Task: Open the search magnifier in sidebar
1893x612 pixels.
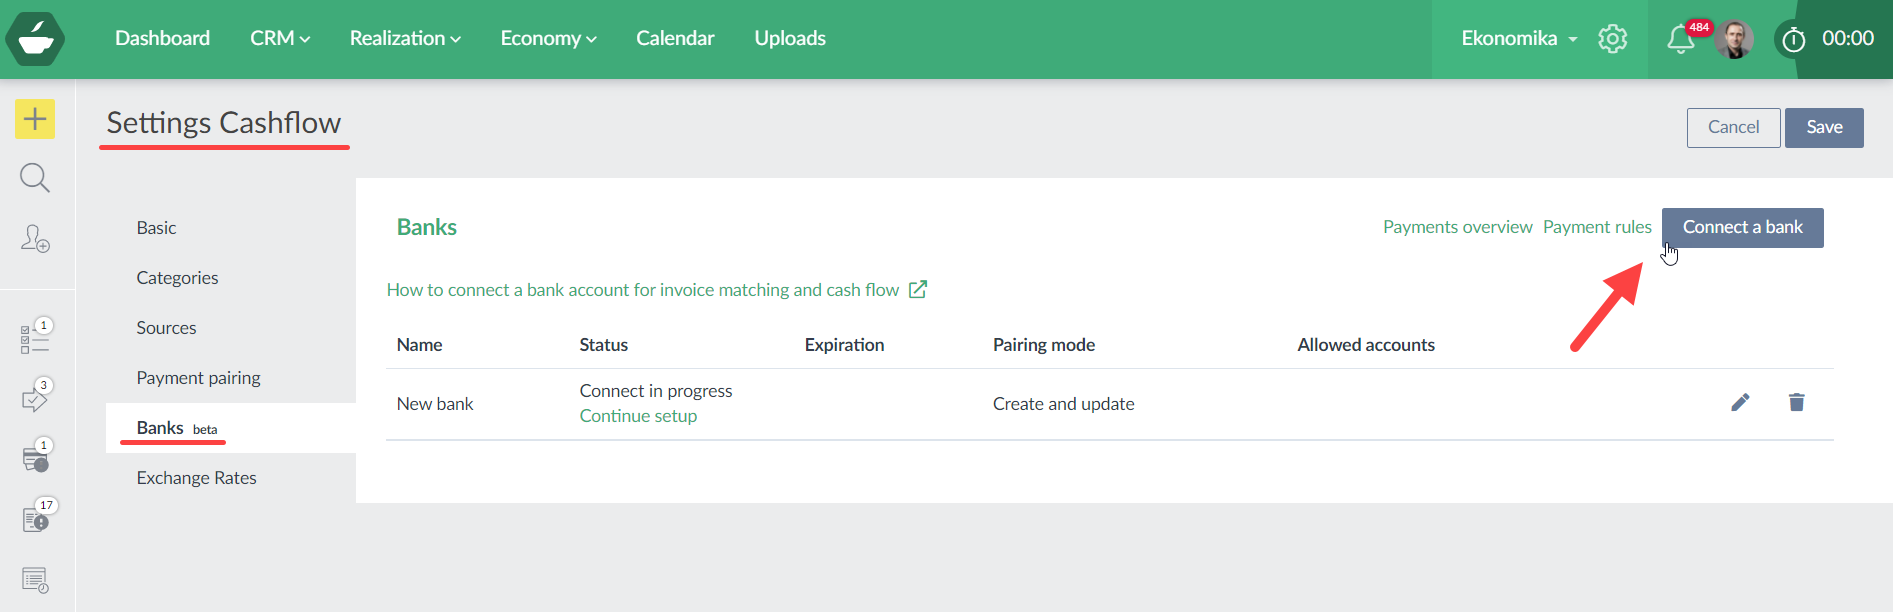Action: coord(35,178)
